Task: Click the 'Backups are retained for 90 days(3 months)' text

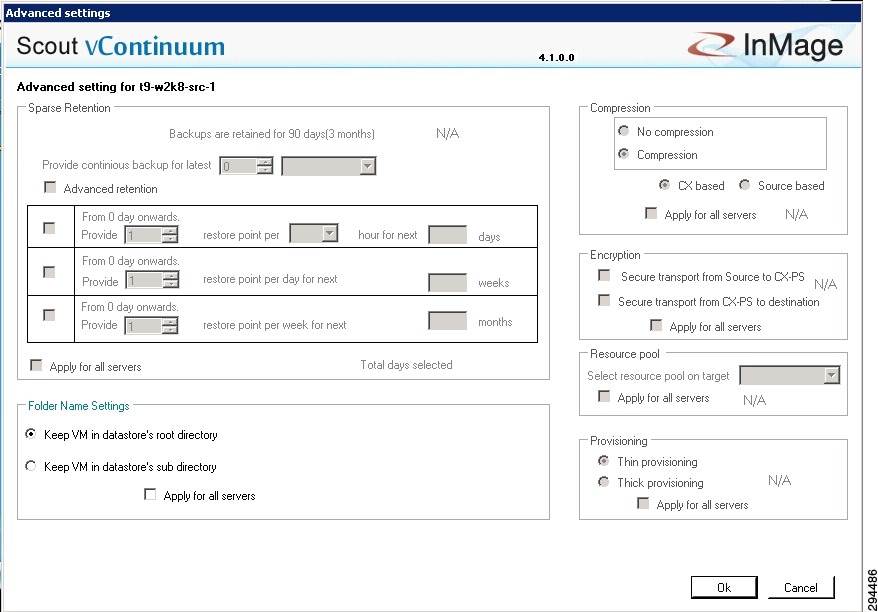Action: click(x=272, y=134)
